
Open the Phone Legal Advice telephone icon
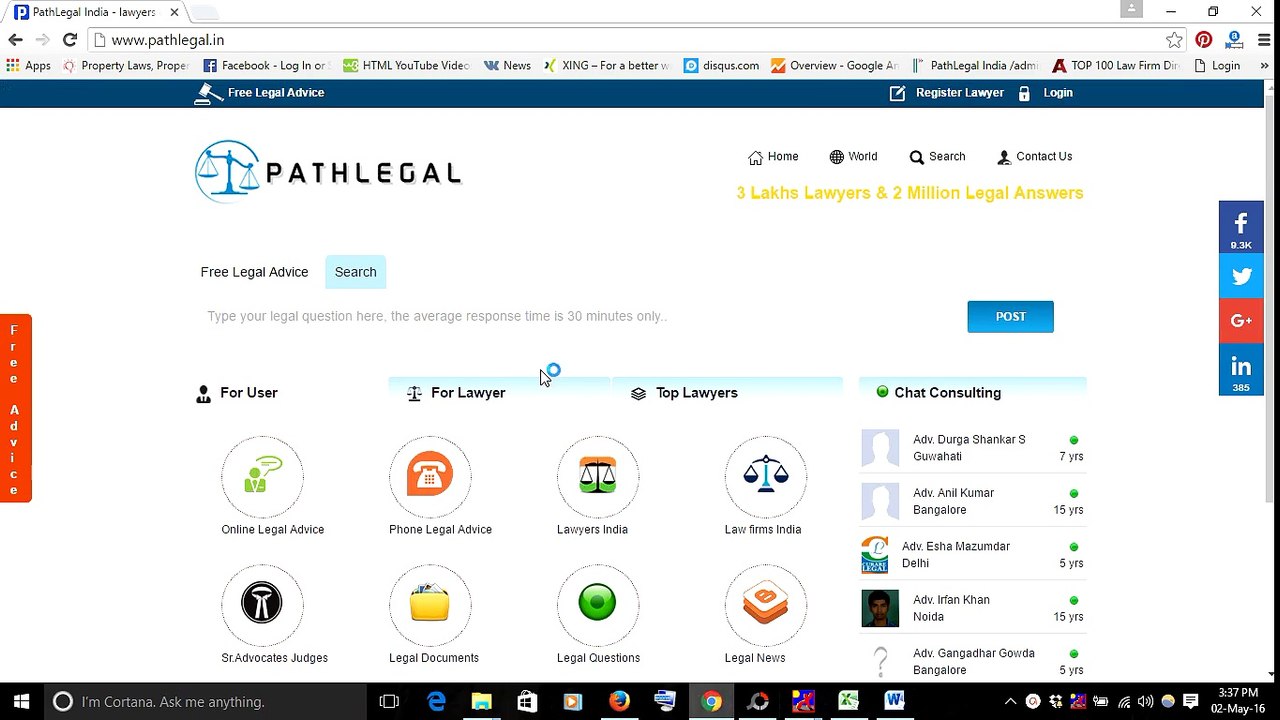430,477
